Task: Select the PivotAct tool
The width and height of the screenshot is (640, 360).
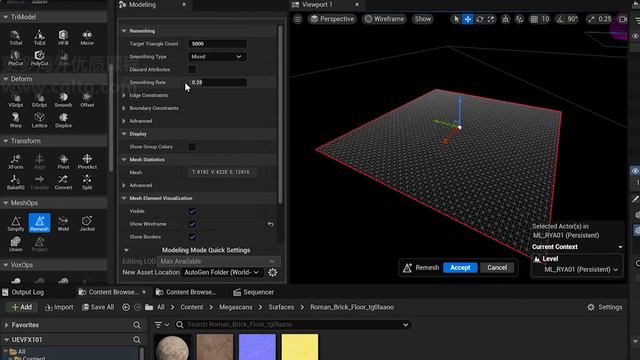Action: 87,162
